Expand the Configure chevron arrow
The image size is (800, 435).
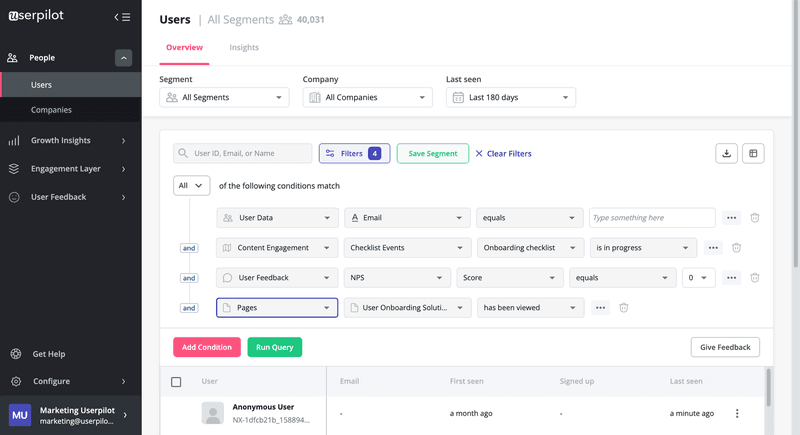(123, 381)
